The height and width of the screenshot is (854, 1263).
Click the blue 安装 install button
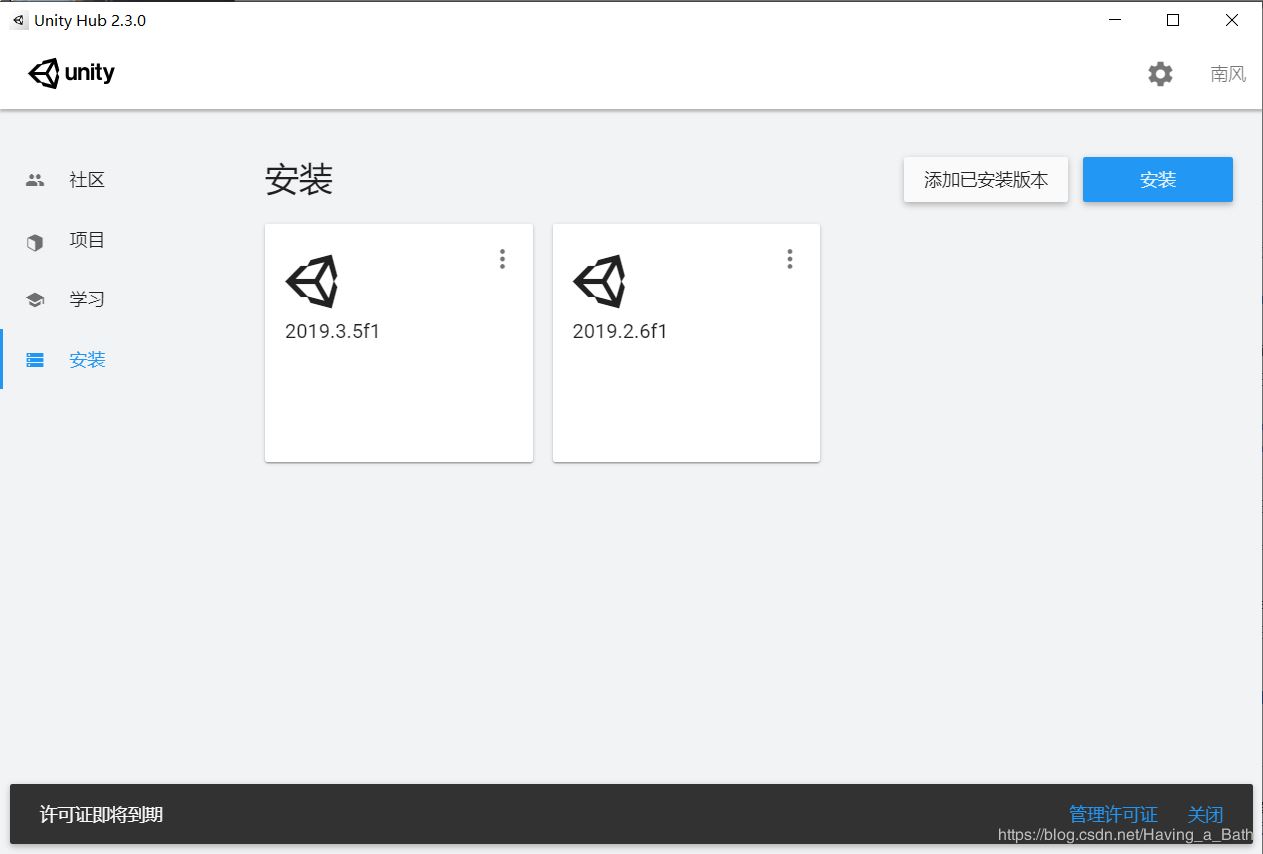coord(1158,180)
